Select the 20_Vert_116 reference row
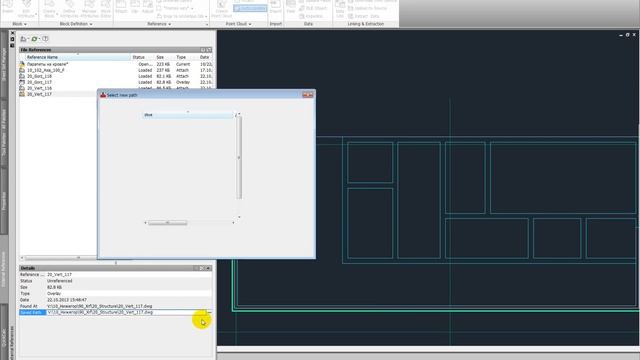 pos(116,88)
